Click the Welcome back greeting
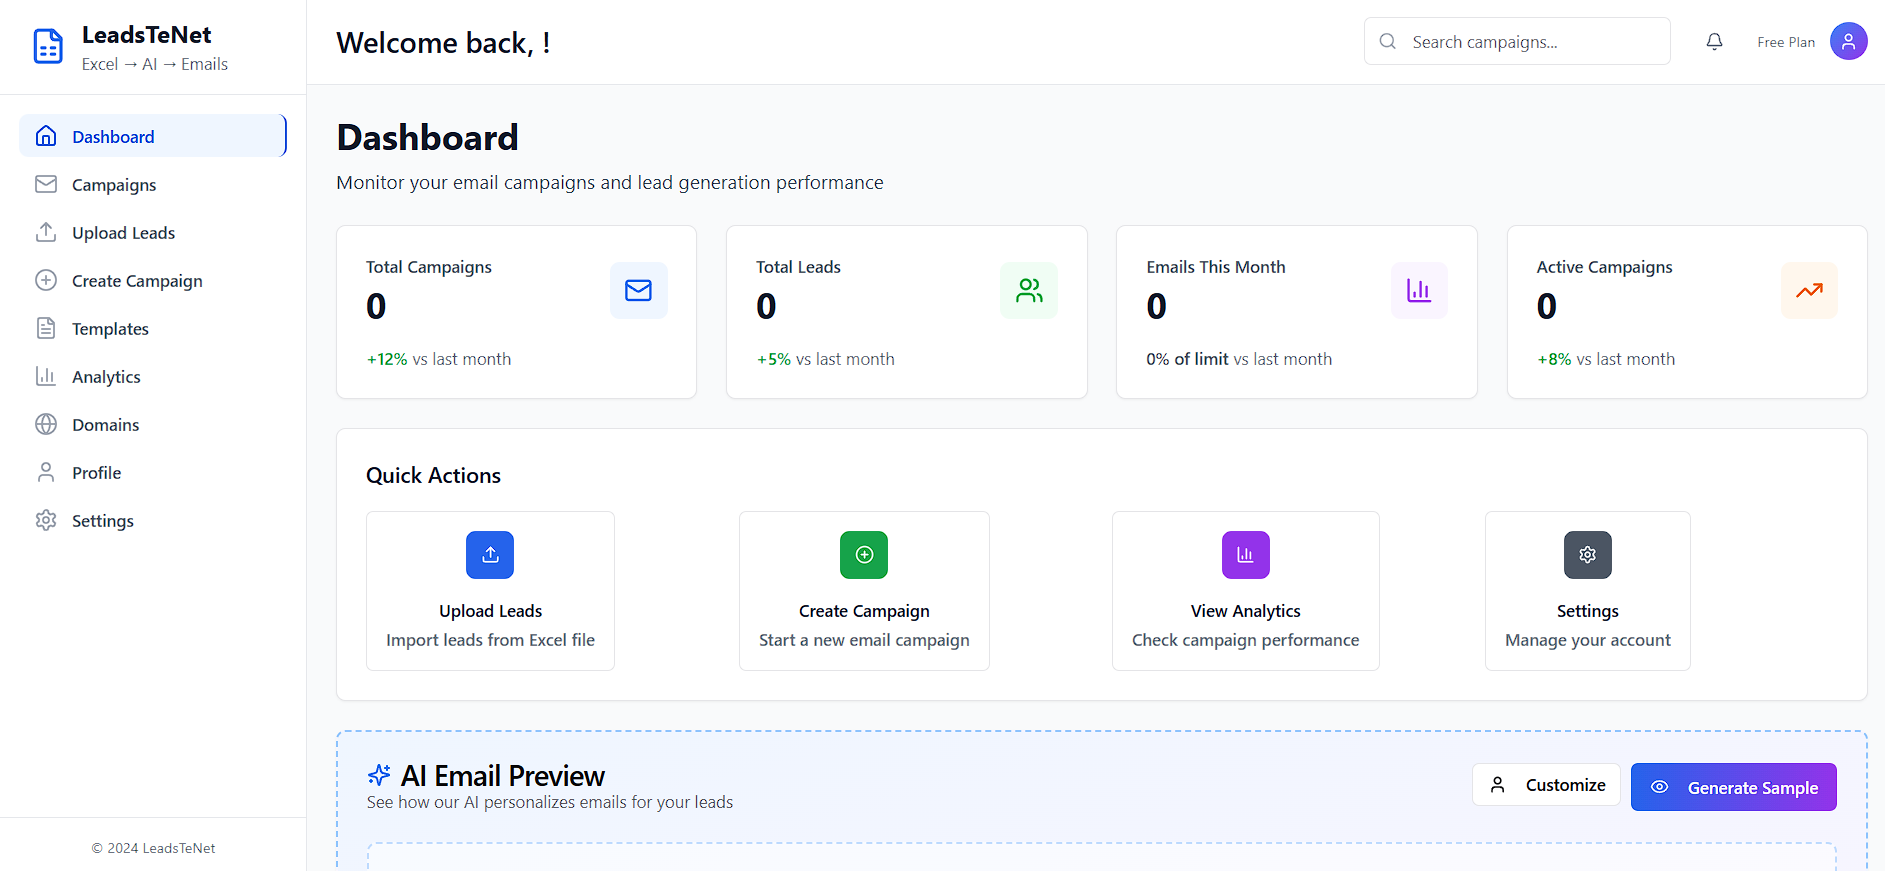Image resolution: width=1885 pixels, height=871 pixels. coord(443,43)
